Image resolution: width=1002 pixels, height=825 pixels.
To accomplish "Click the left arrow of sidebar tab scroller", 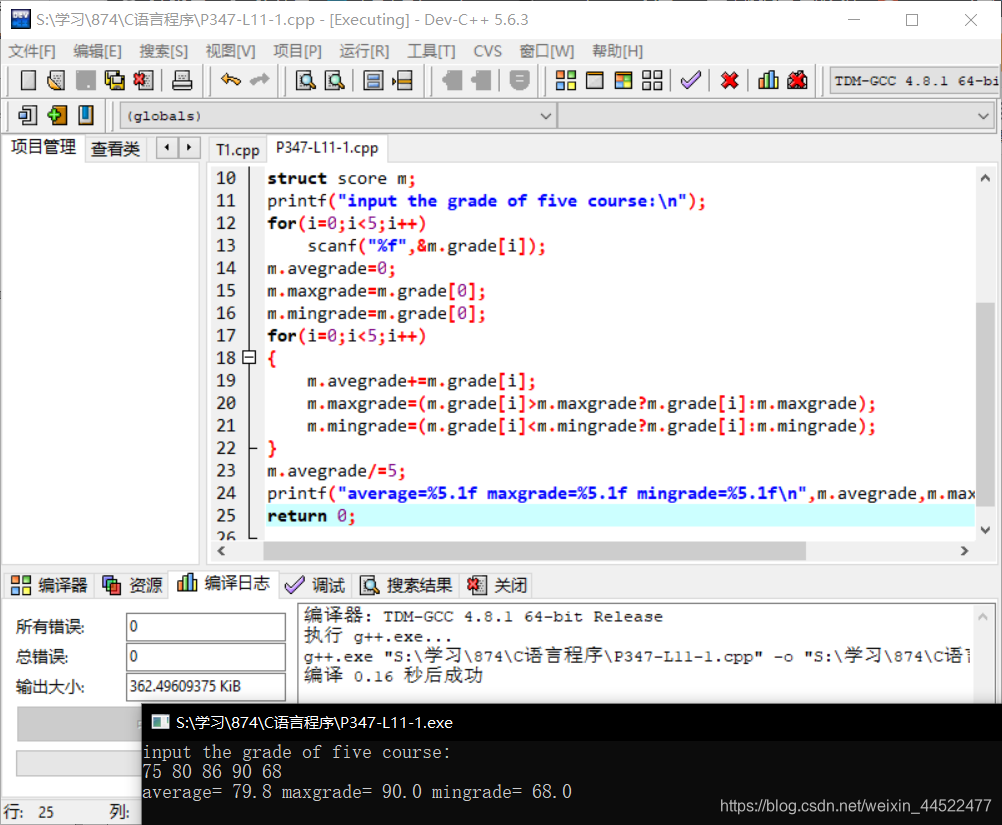I will click(167, 148).
